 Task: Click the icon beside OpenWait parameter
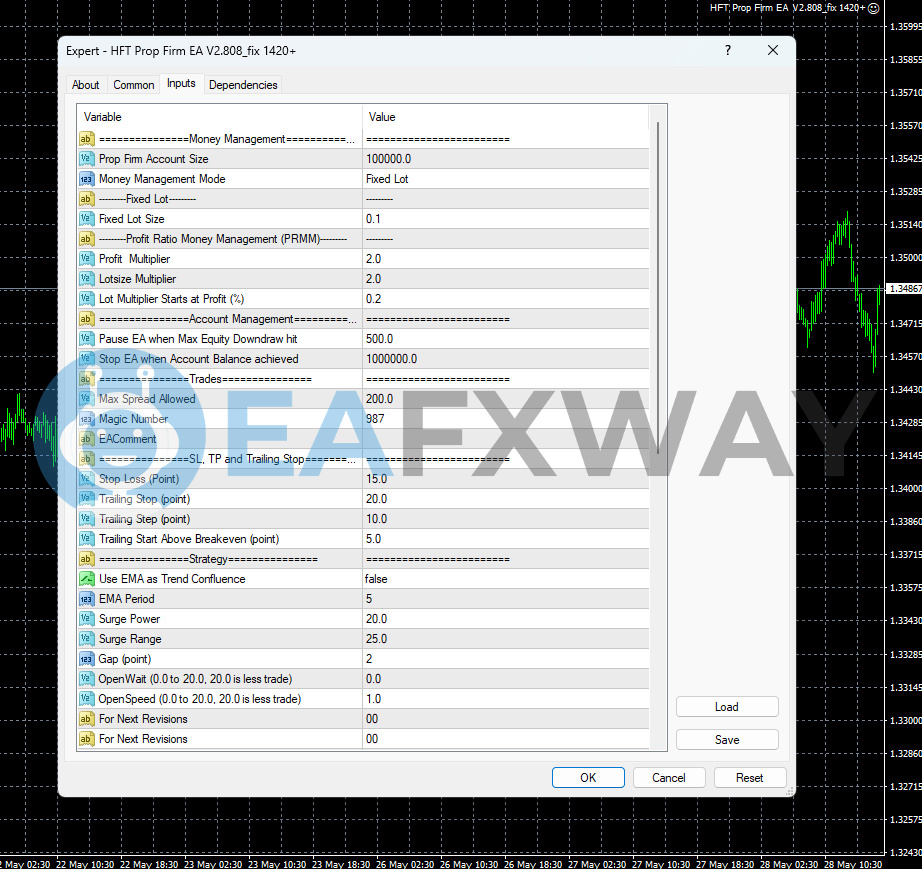(86, 679)
